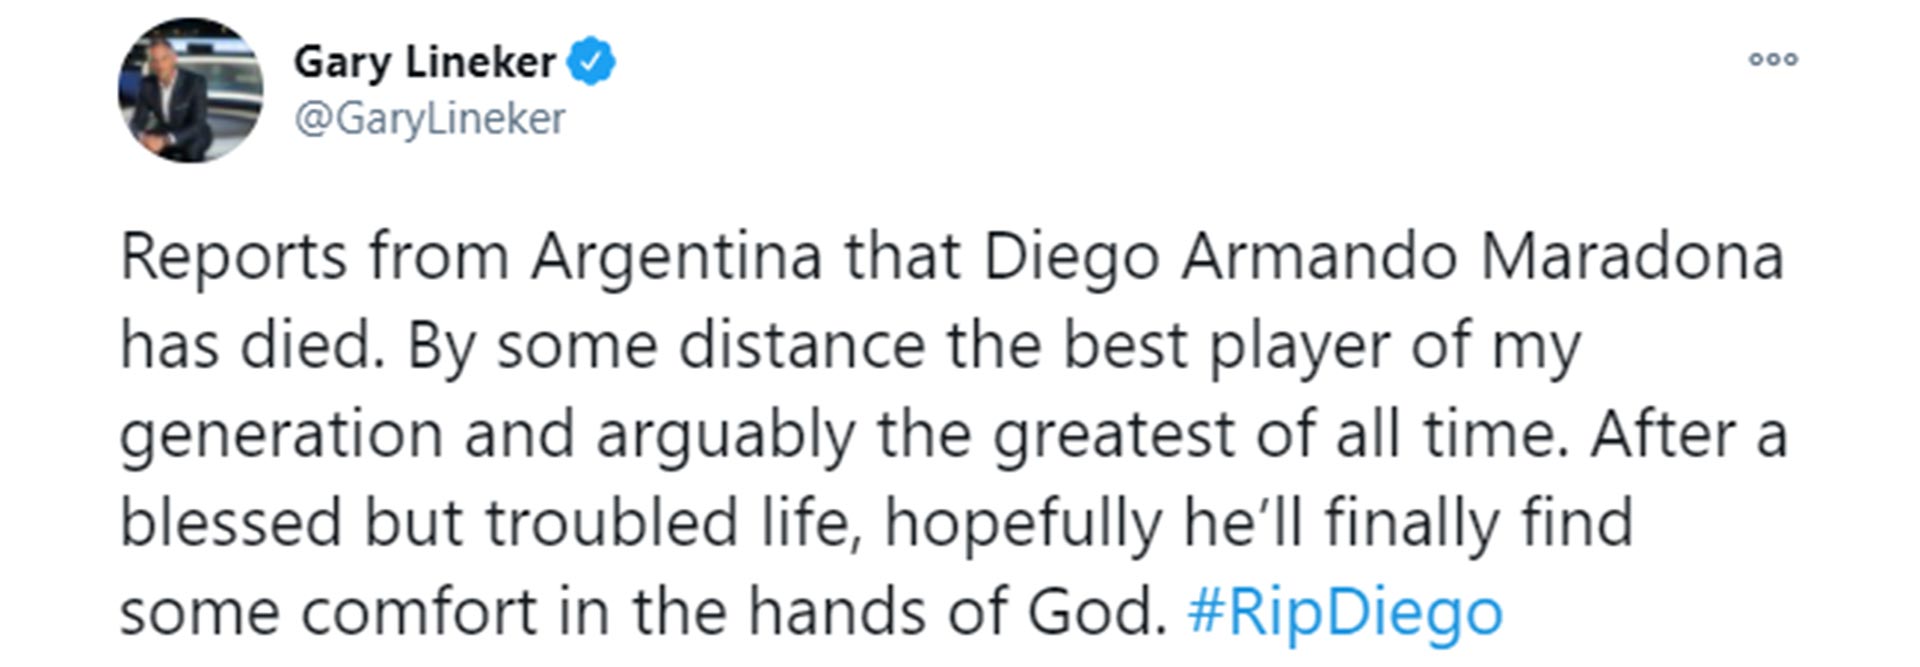The image size is (1920, 667).
Task: Open the @GaryLineker handle link
Action: pyautogui.click(x=430, y=119)
